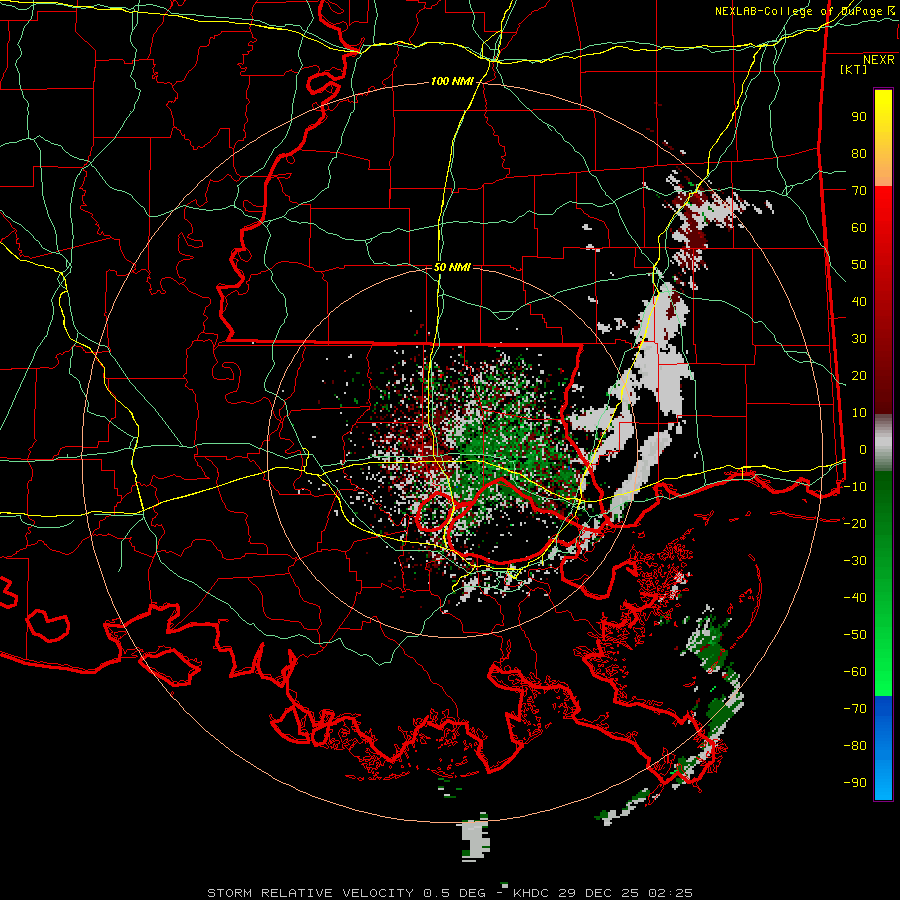Click the -80 value on the velocity scale
900x900 pixels.
[855, 746]
